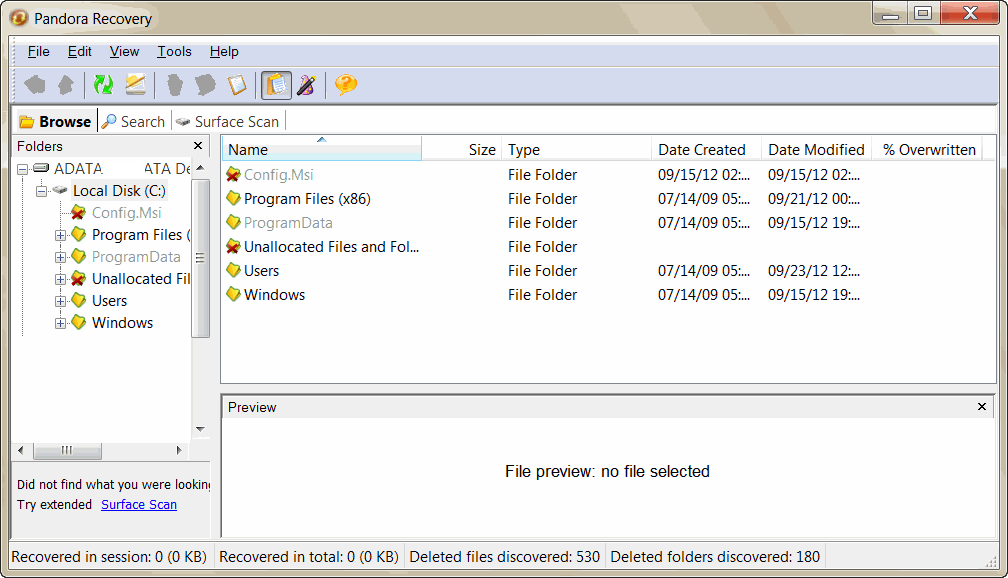The image size is (1008, 578).
Task: Click the folder tree scroll-left arrow
Action: coord(21,451)
